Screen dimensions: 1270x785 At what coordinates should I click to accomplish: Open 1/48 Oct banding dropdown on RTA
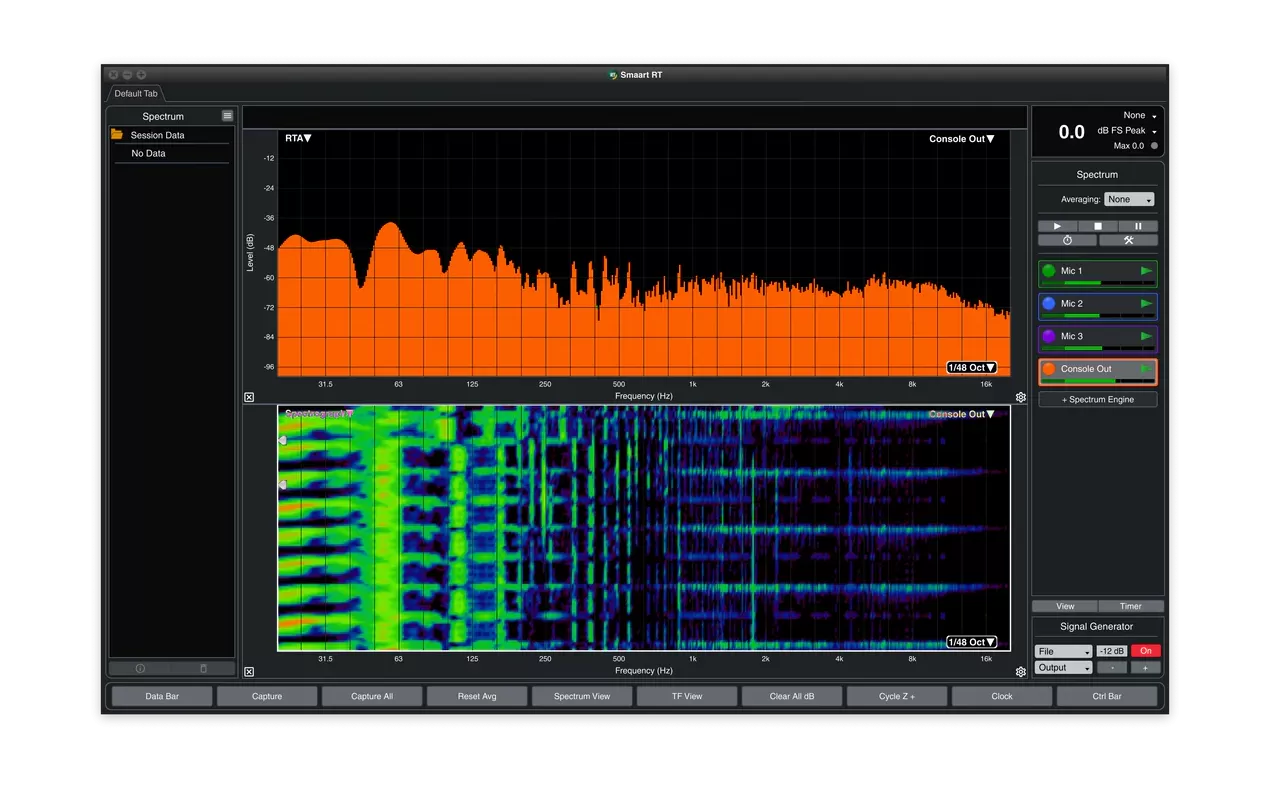coord(972,368)
